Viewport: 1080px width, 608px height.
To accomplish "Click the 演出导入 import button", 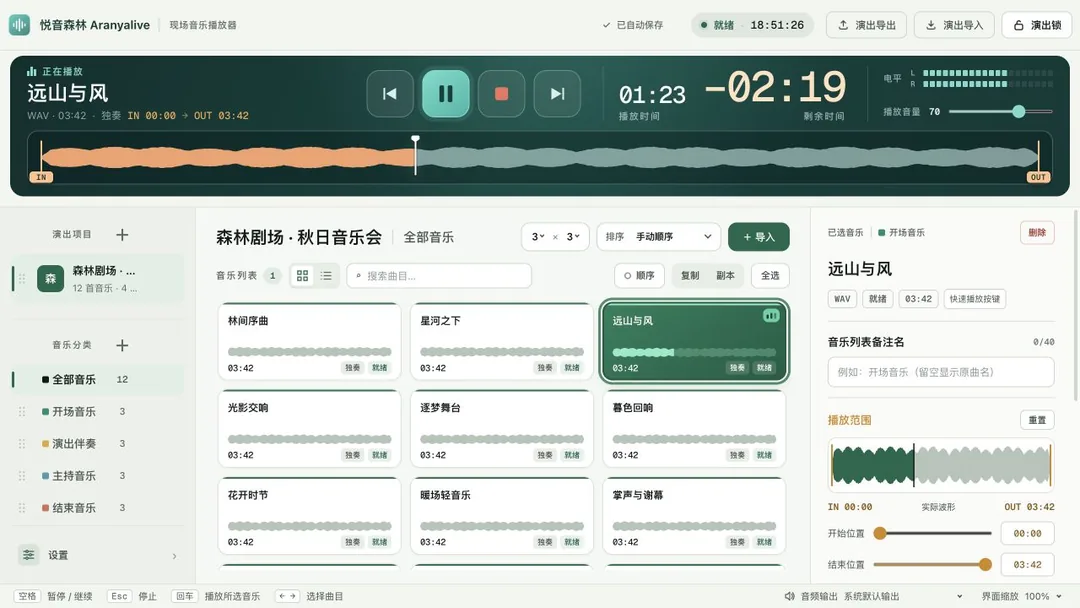I will (954, 25).
